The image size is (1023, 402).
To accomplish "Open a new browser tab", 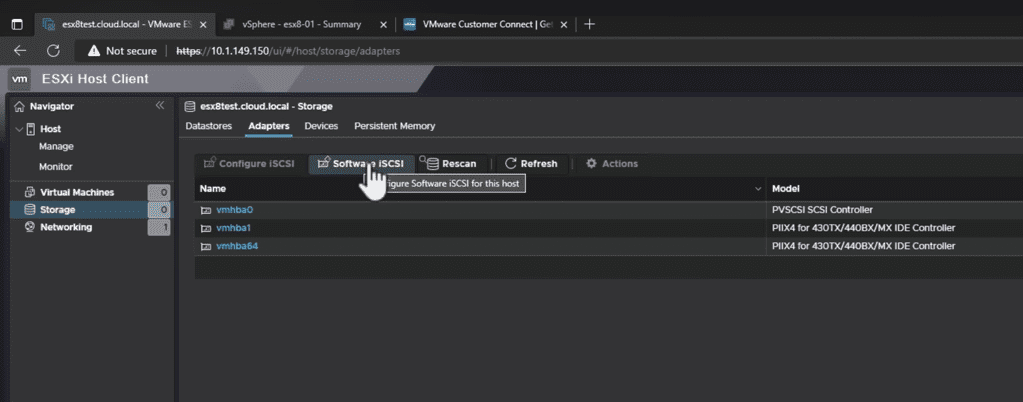I will (x=589, y=25).
